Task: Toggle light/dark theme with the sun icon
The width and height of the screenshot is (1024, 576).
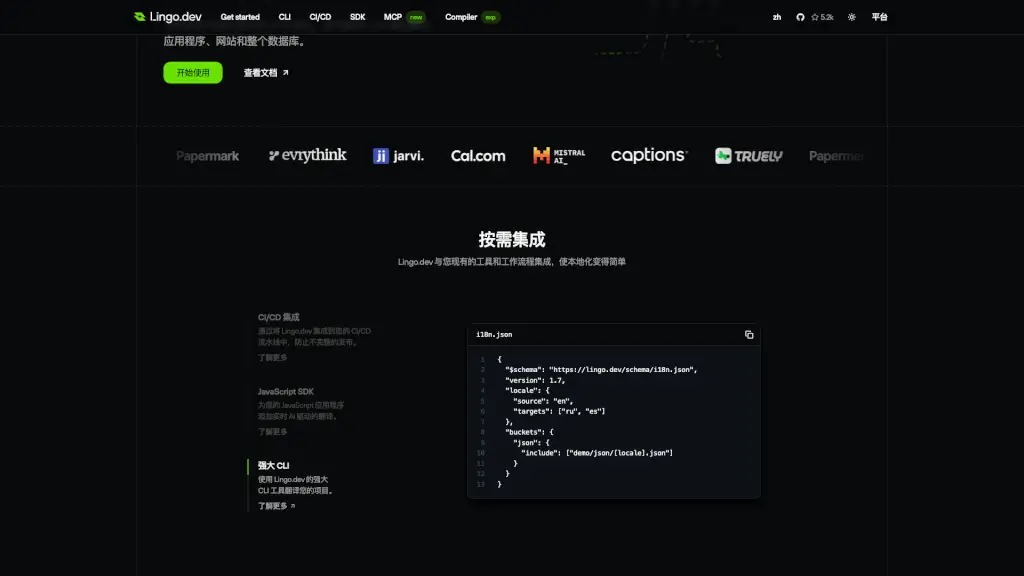Action: click(851, 16)
